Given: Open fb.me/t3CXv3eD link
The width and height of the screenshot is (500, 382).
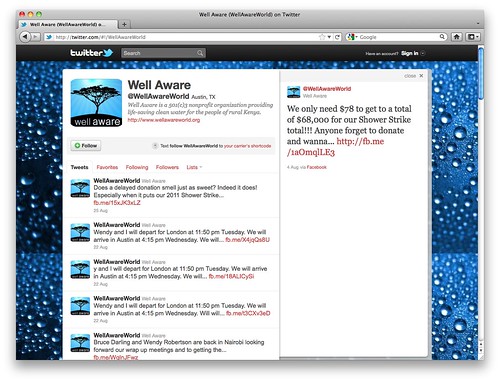Looking at the screenshot, I should (x=248, y=313).
